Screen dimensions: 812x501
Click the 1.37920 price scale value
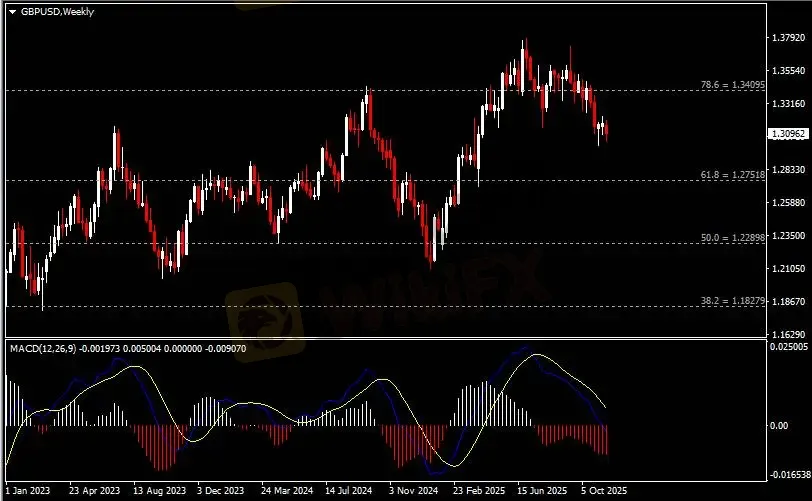click(x=789, y=38)
